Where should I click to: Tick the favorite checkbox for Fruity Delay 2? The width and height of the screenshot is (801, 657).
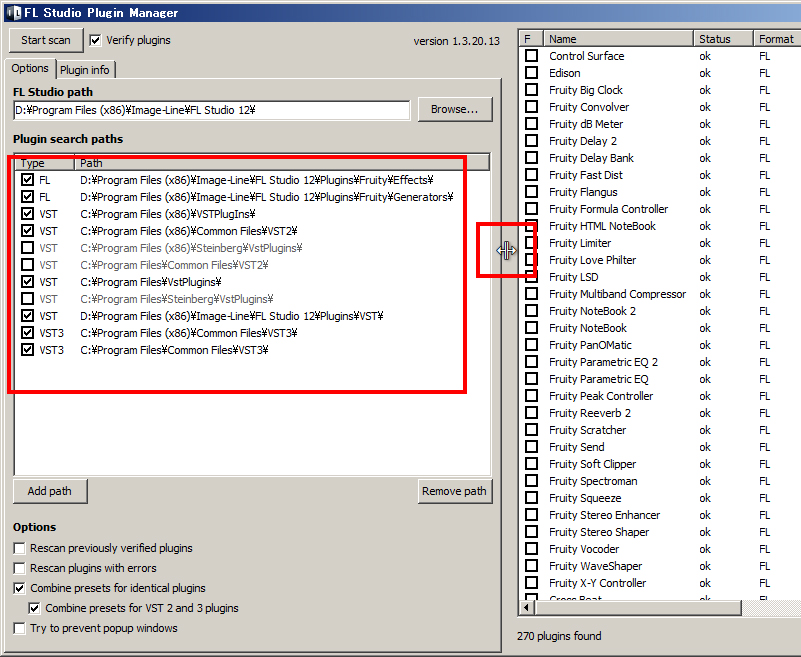pyautogui.click(x=532, y=140)
